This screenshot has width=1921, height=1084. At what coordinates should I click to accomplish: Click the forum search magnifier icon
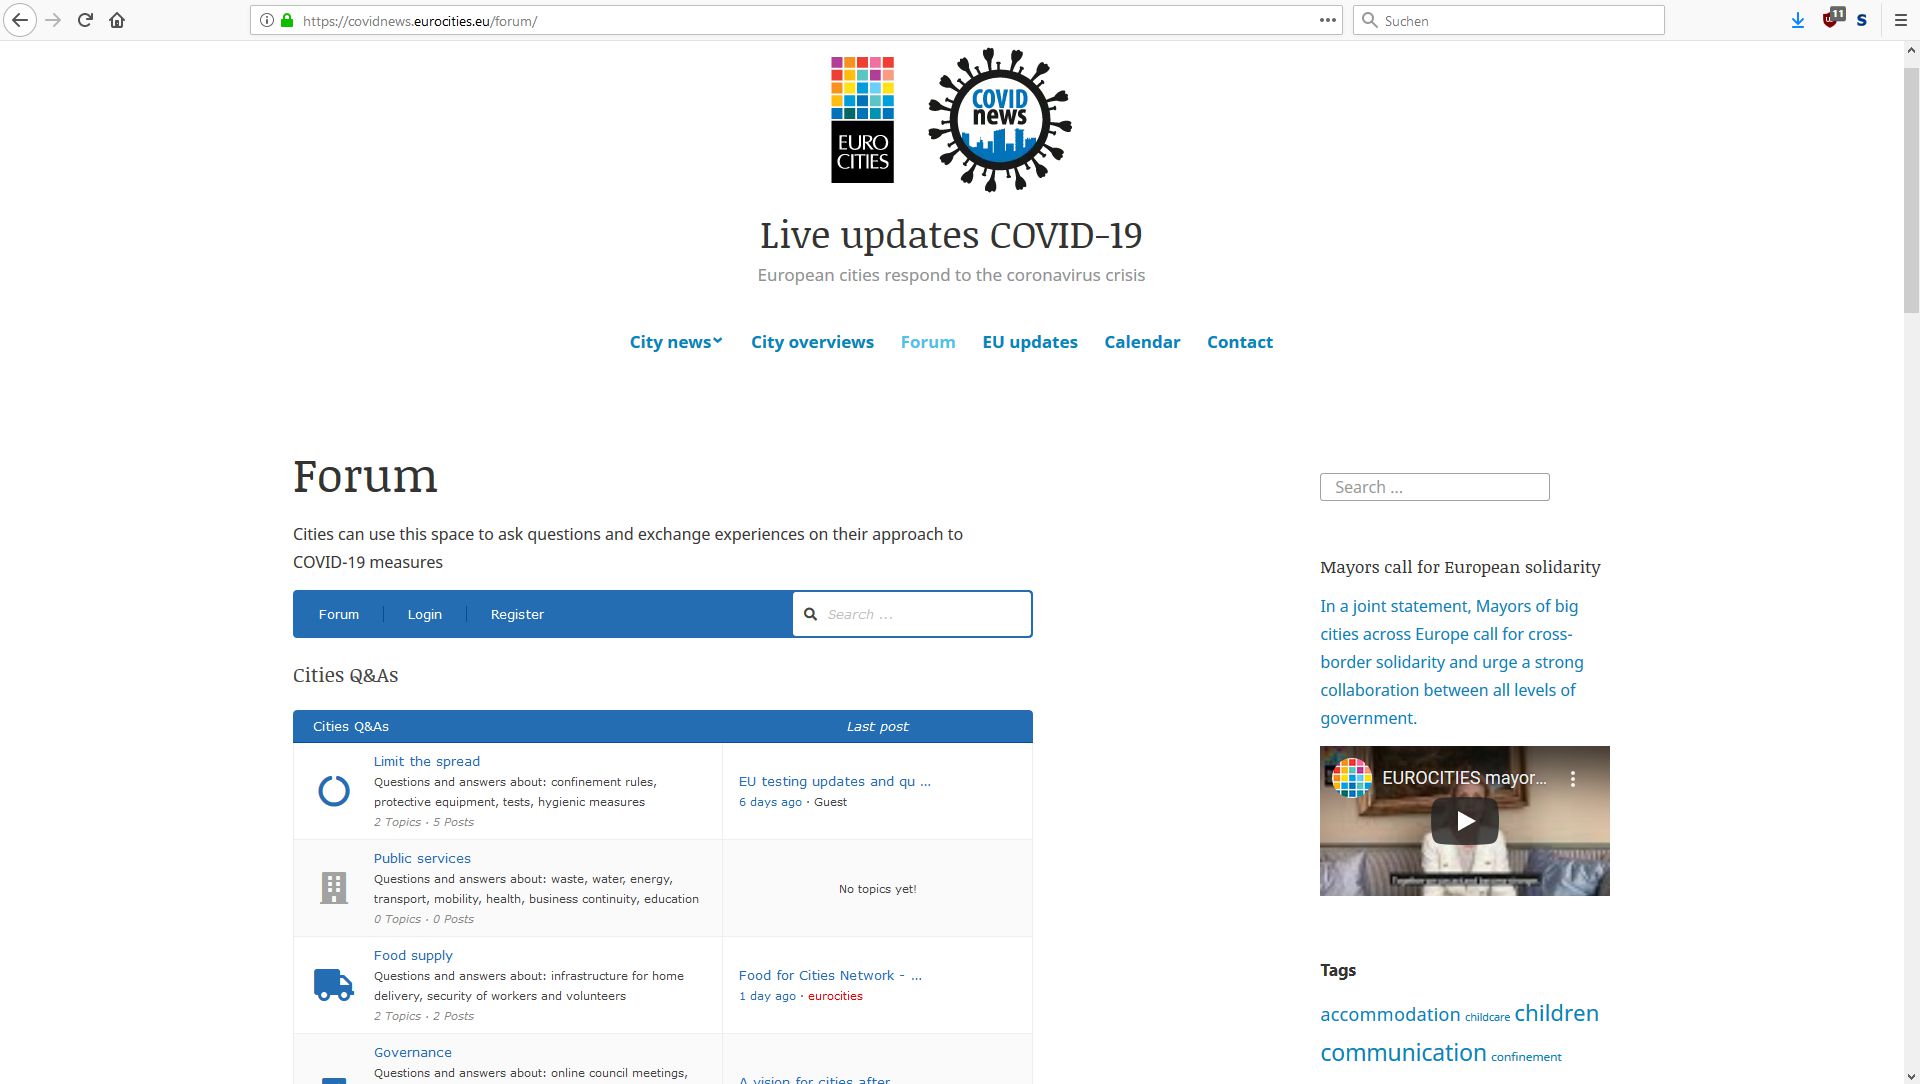point(811,614)
